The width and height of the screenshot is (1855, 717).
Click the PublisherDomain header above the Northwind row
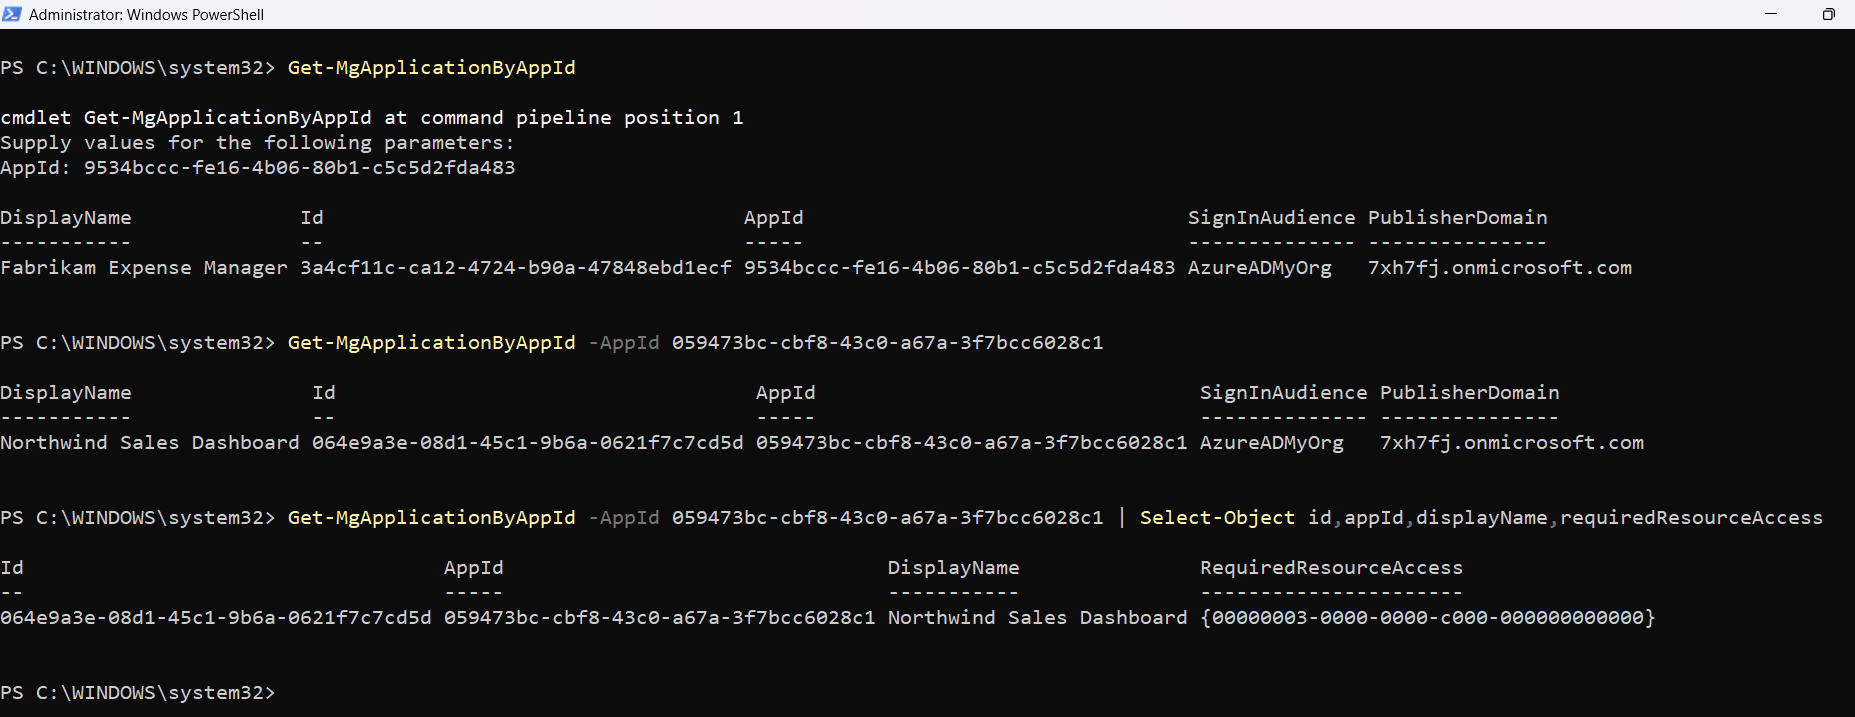[1469, 393]
